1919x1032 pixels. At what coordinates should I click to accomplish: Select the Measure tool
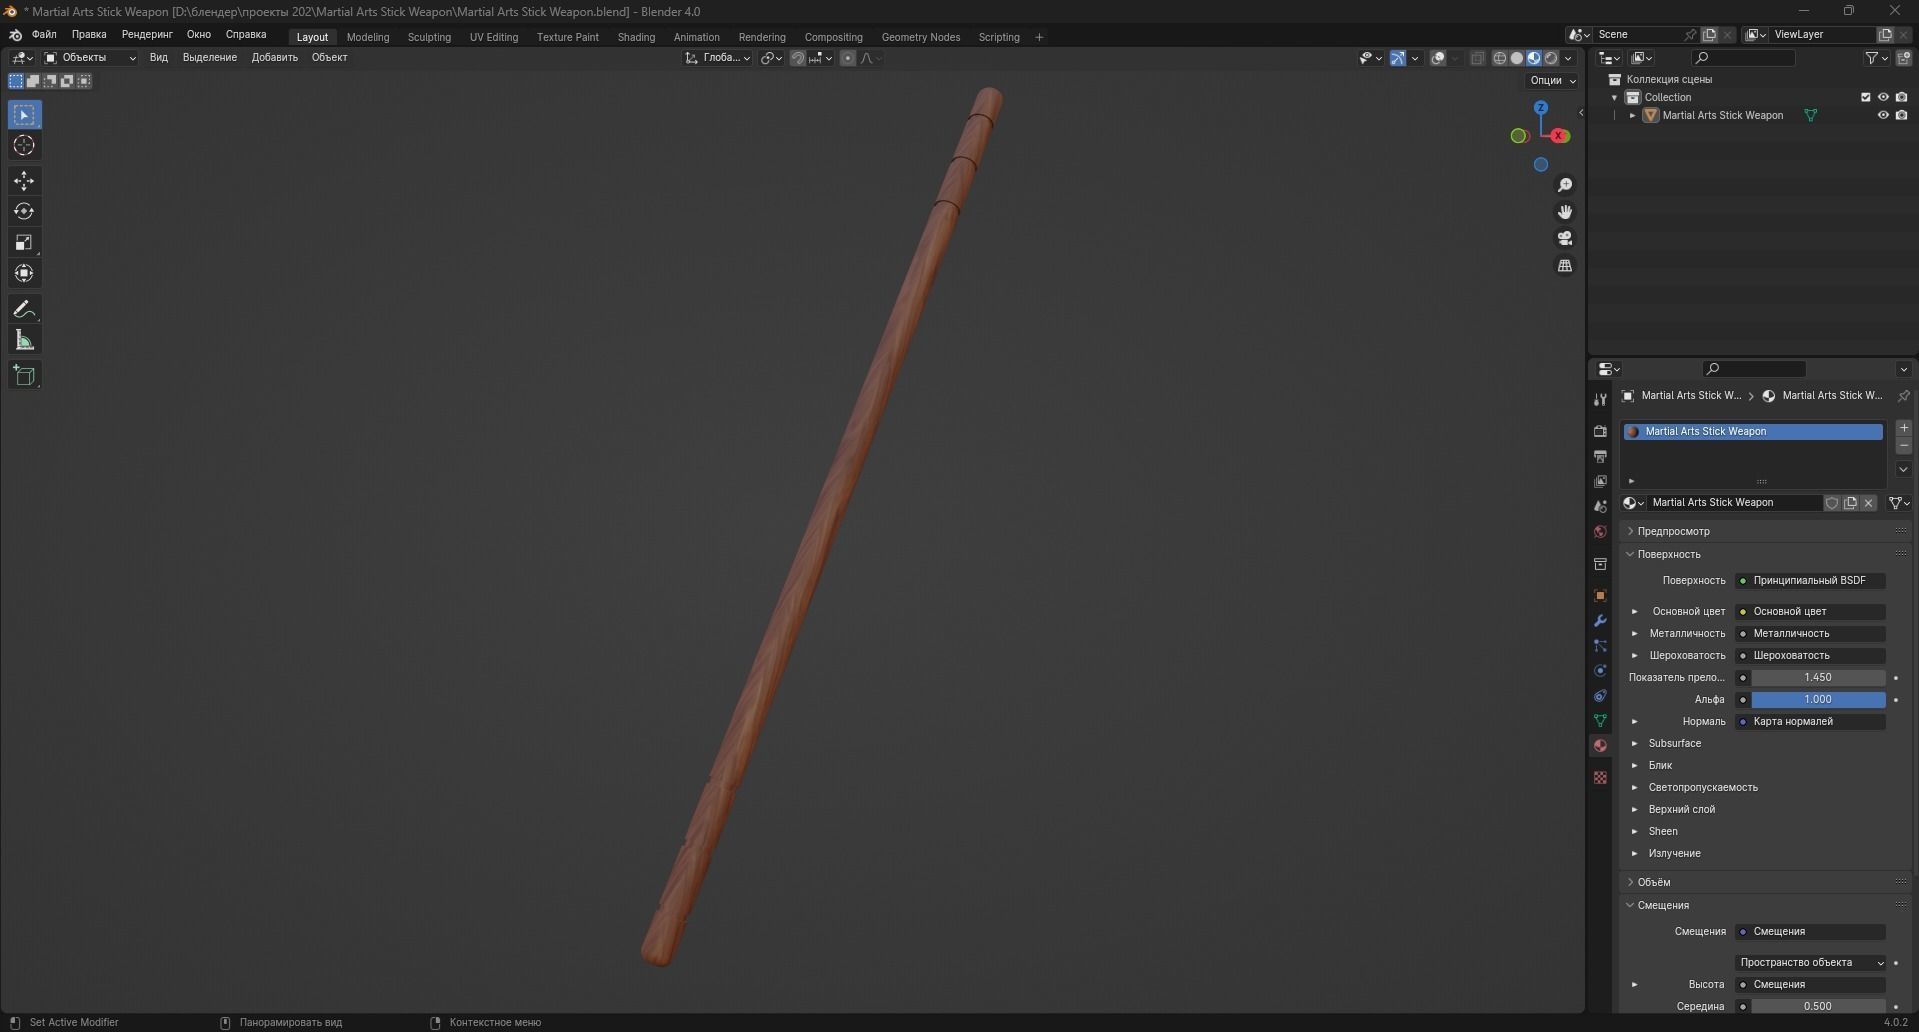click(x=24, y=341)
